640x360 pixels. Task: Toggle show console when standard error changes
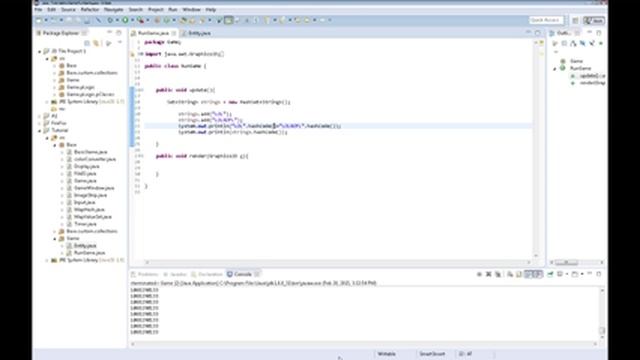coord(538,274)
